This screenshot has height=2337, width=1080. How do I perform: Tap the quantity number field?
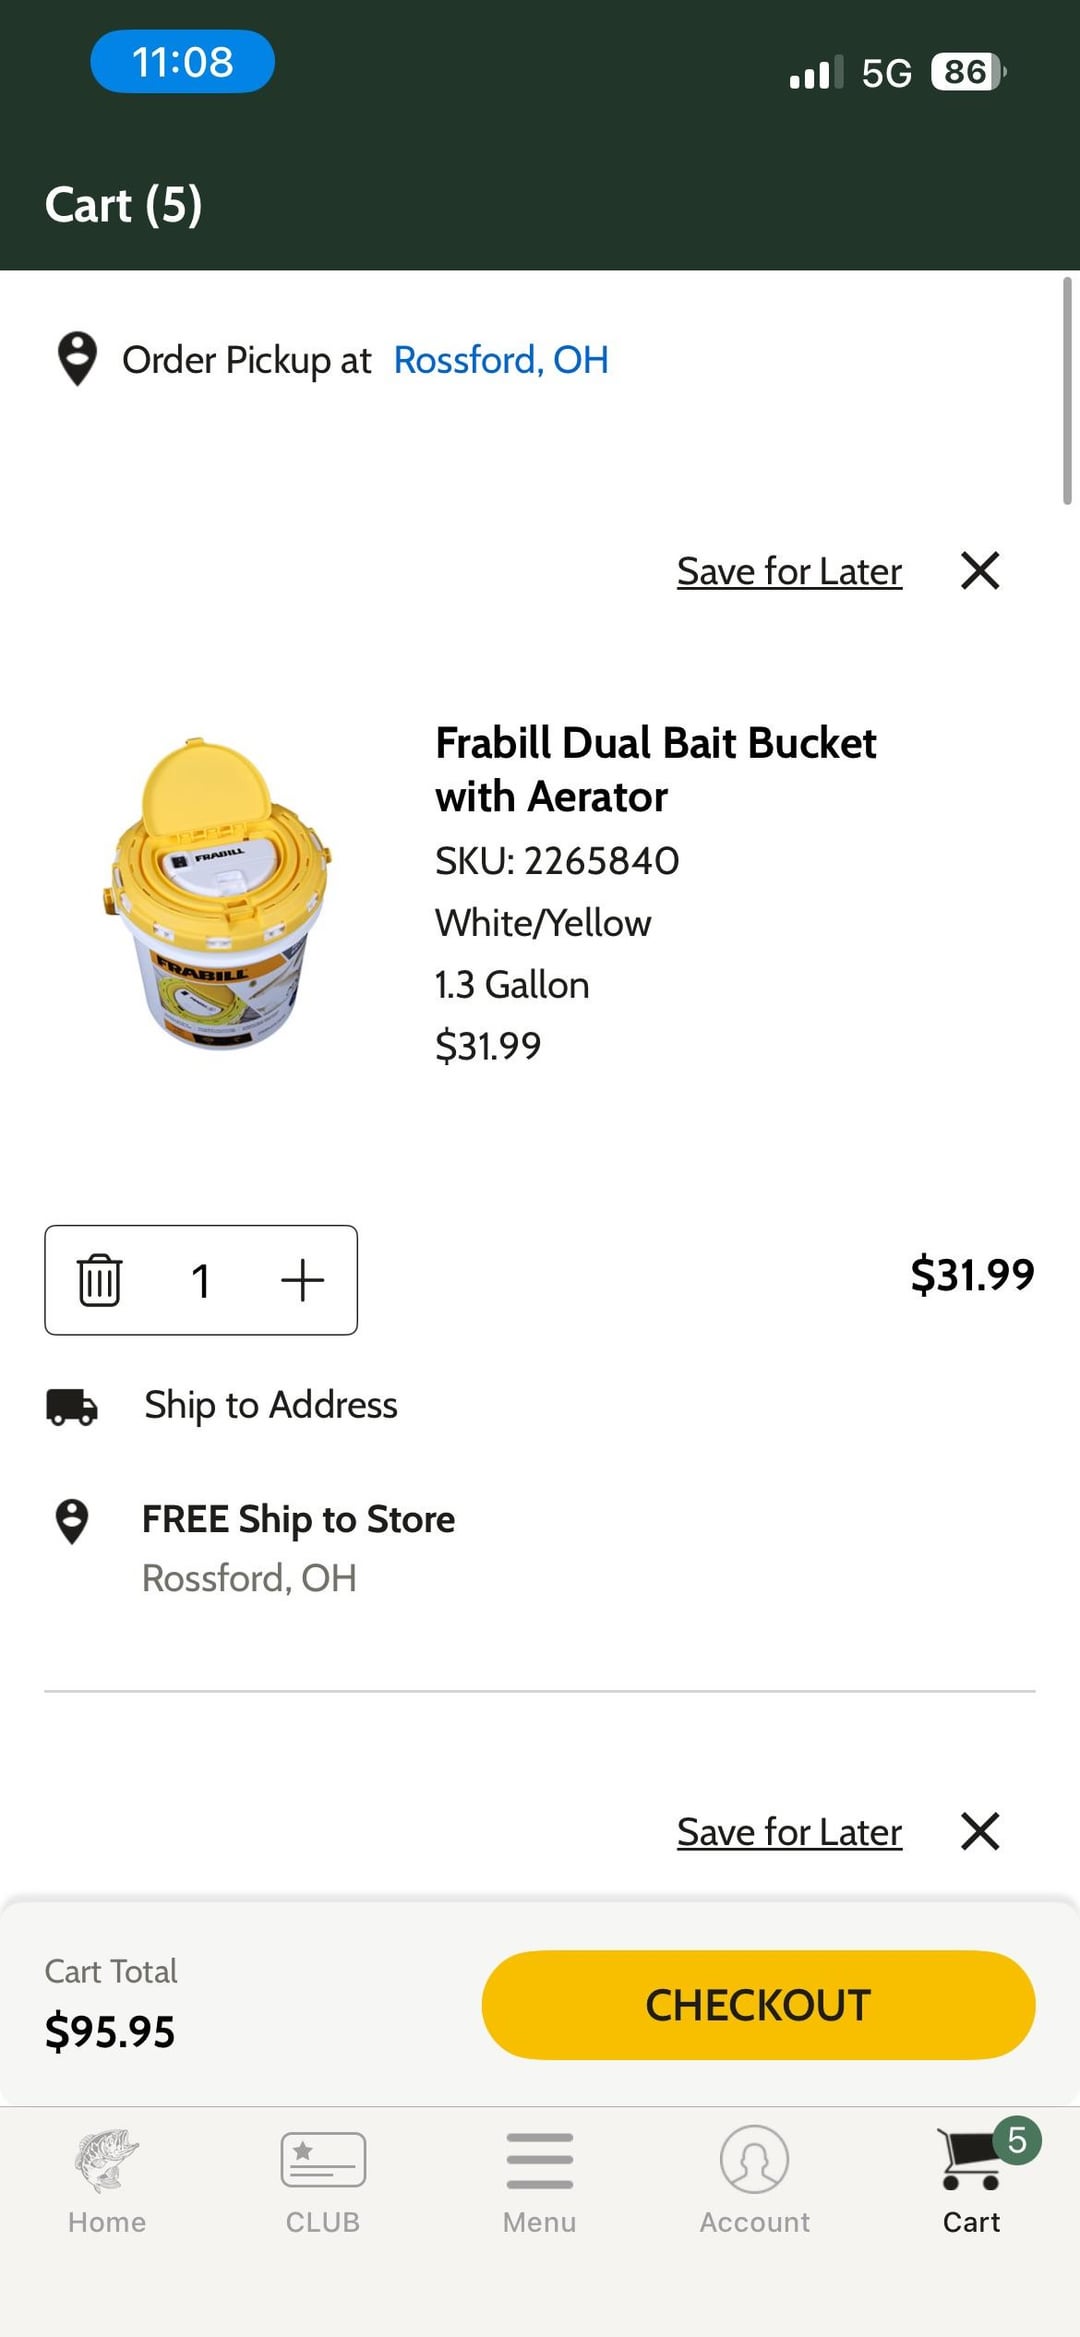click(201, 1280)
